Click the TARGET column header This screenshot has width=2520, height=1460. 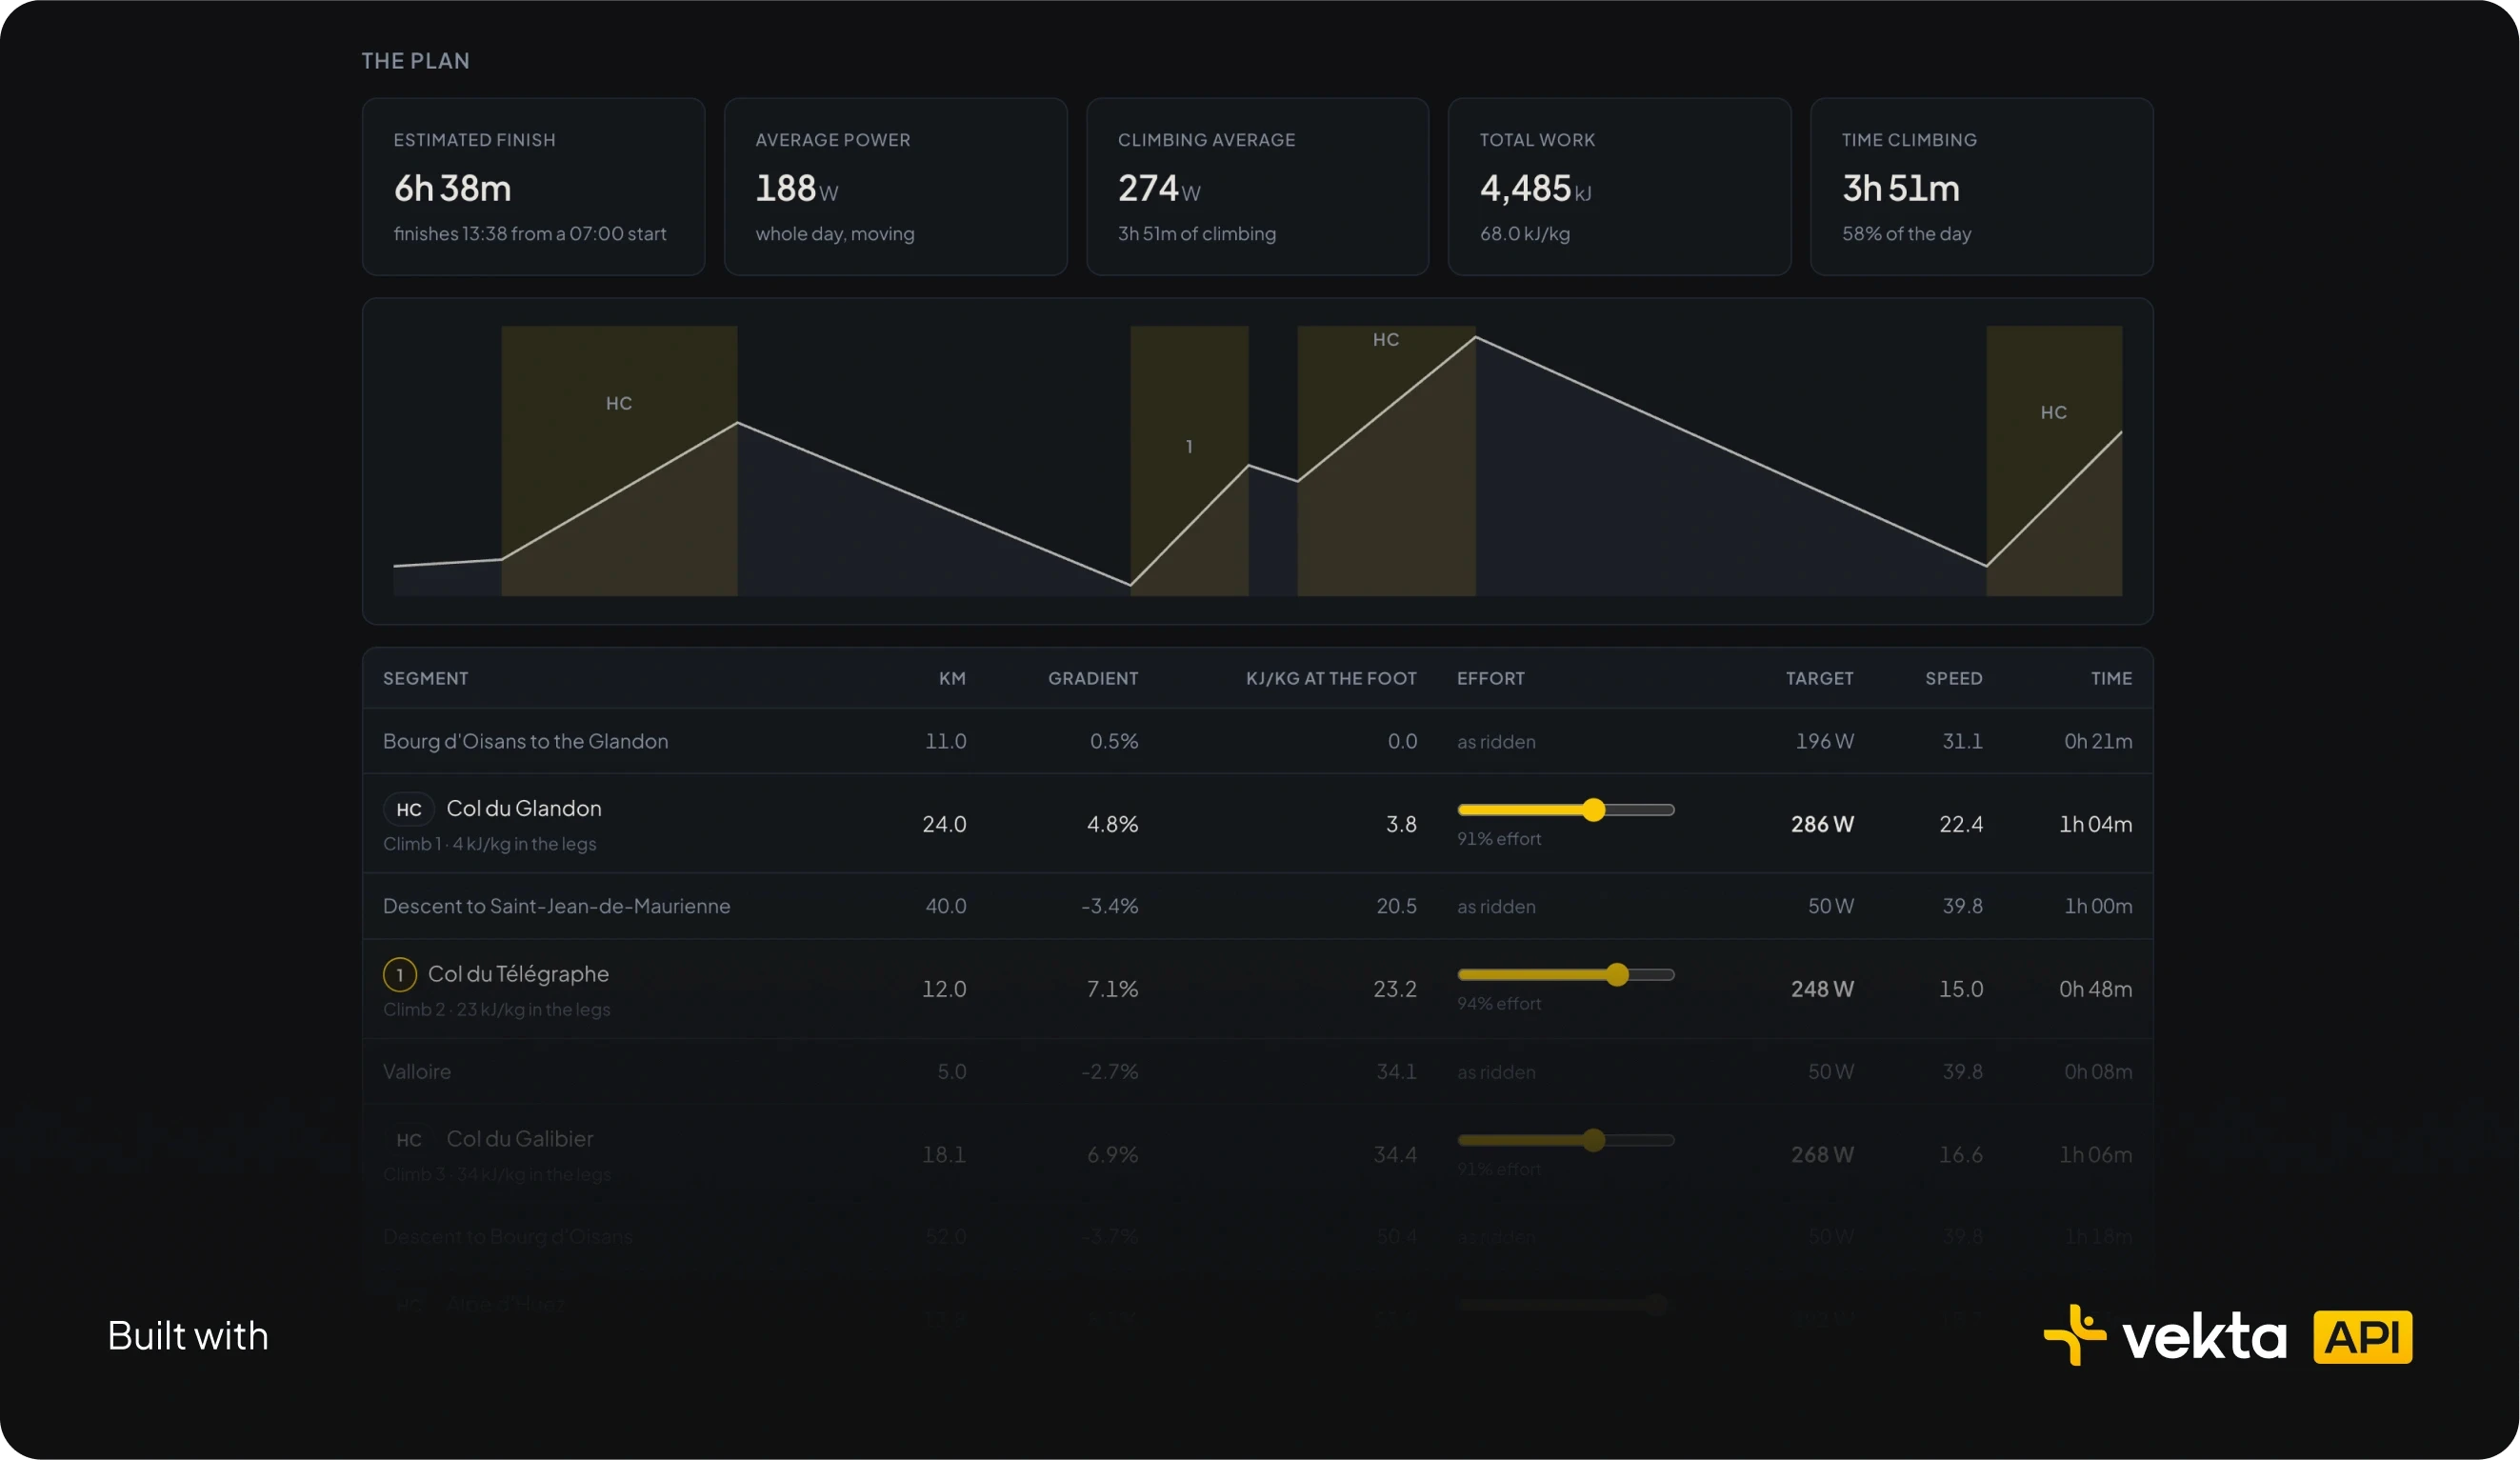pos(1819,678)
